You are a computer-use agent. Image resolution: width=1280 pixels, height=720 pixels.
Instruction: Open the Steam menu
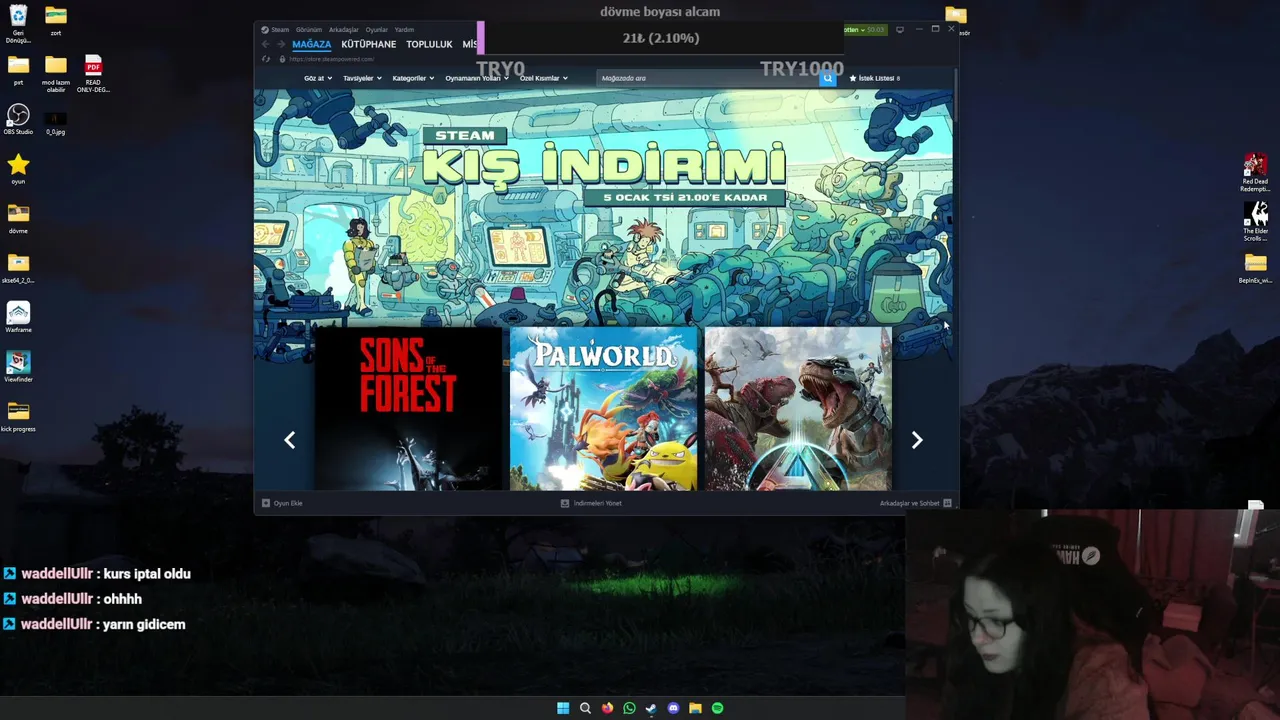(275, 29)
